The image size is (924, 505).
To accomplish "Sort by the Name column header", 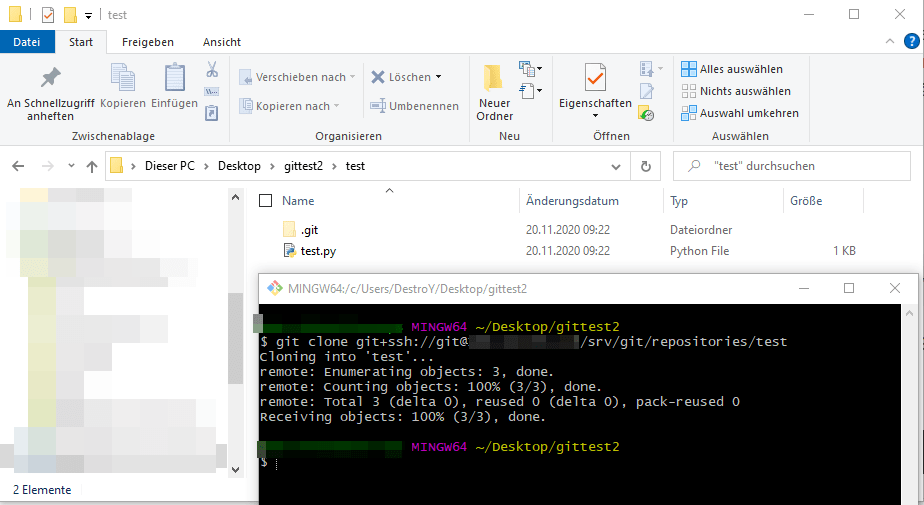I will point(298,201).
